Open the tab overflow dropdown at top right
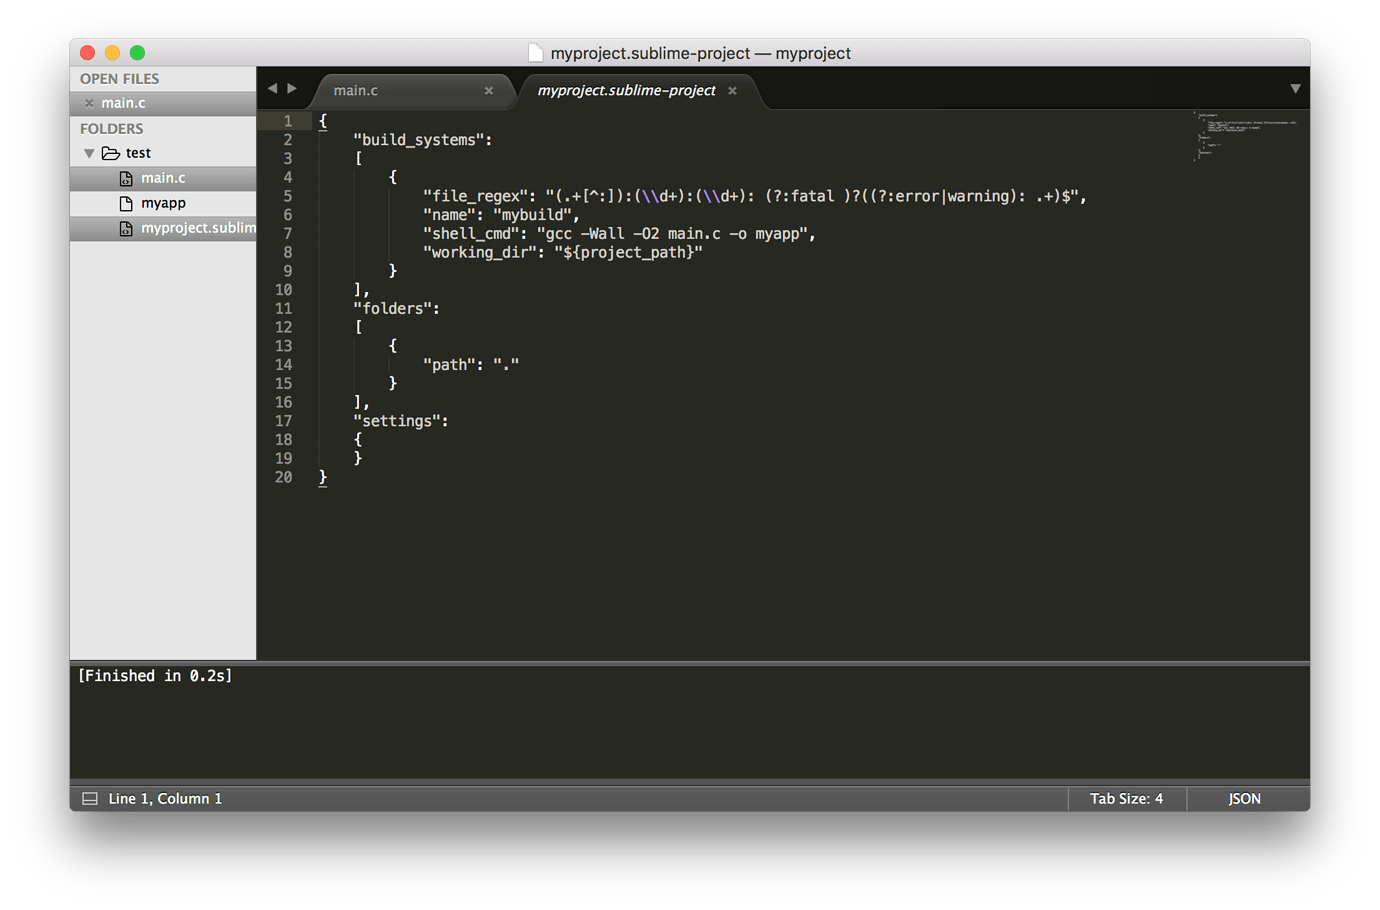Screen dimensions: 1380x910 pos(1296,89)
